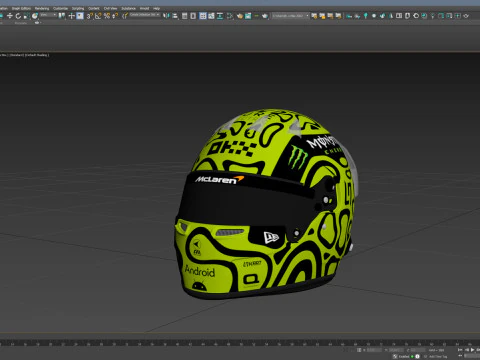The width and height of the screenshot is (480, 360).
Task: Open the reference coordinate system dropdown
Action: point(48,15)
